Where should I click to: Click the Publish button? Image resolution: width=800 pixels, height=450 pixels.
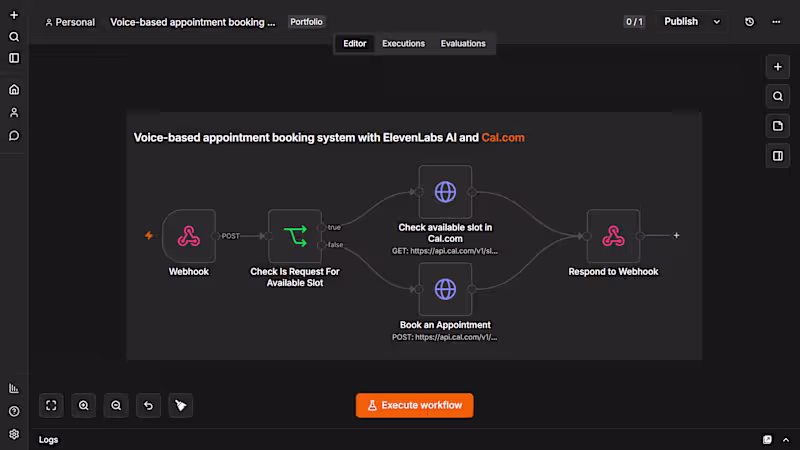tap(681, 21)
